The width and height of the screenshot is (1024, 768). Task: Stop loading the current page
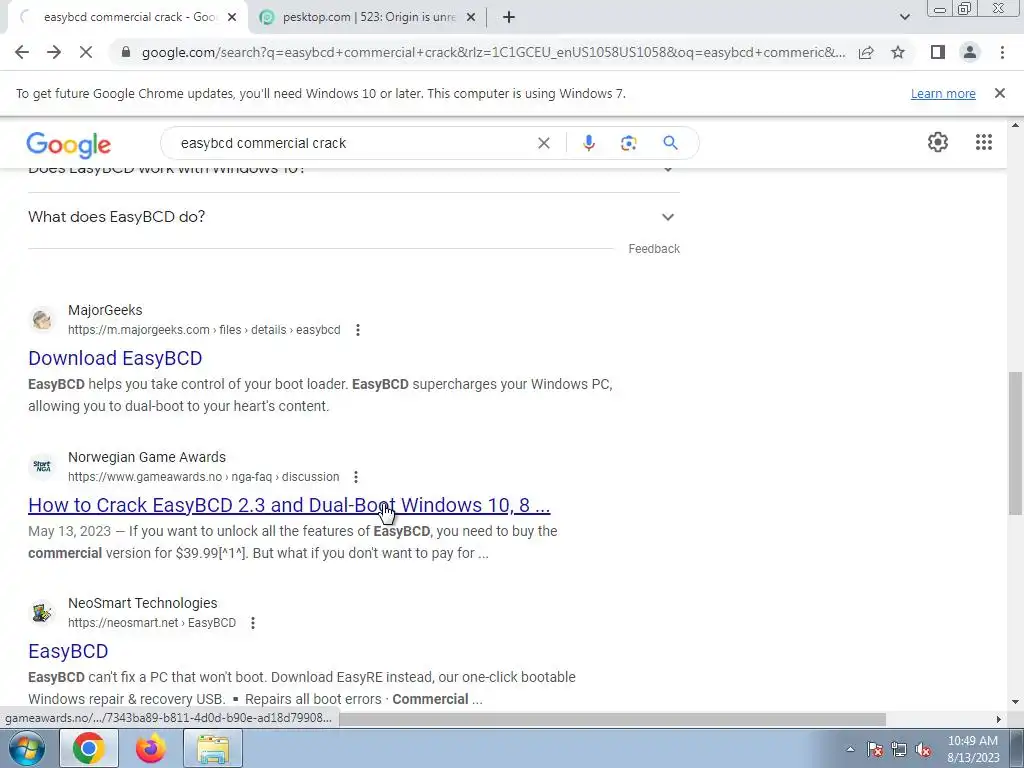point(86,52)
